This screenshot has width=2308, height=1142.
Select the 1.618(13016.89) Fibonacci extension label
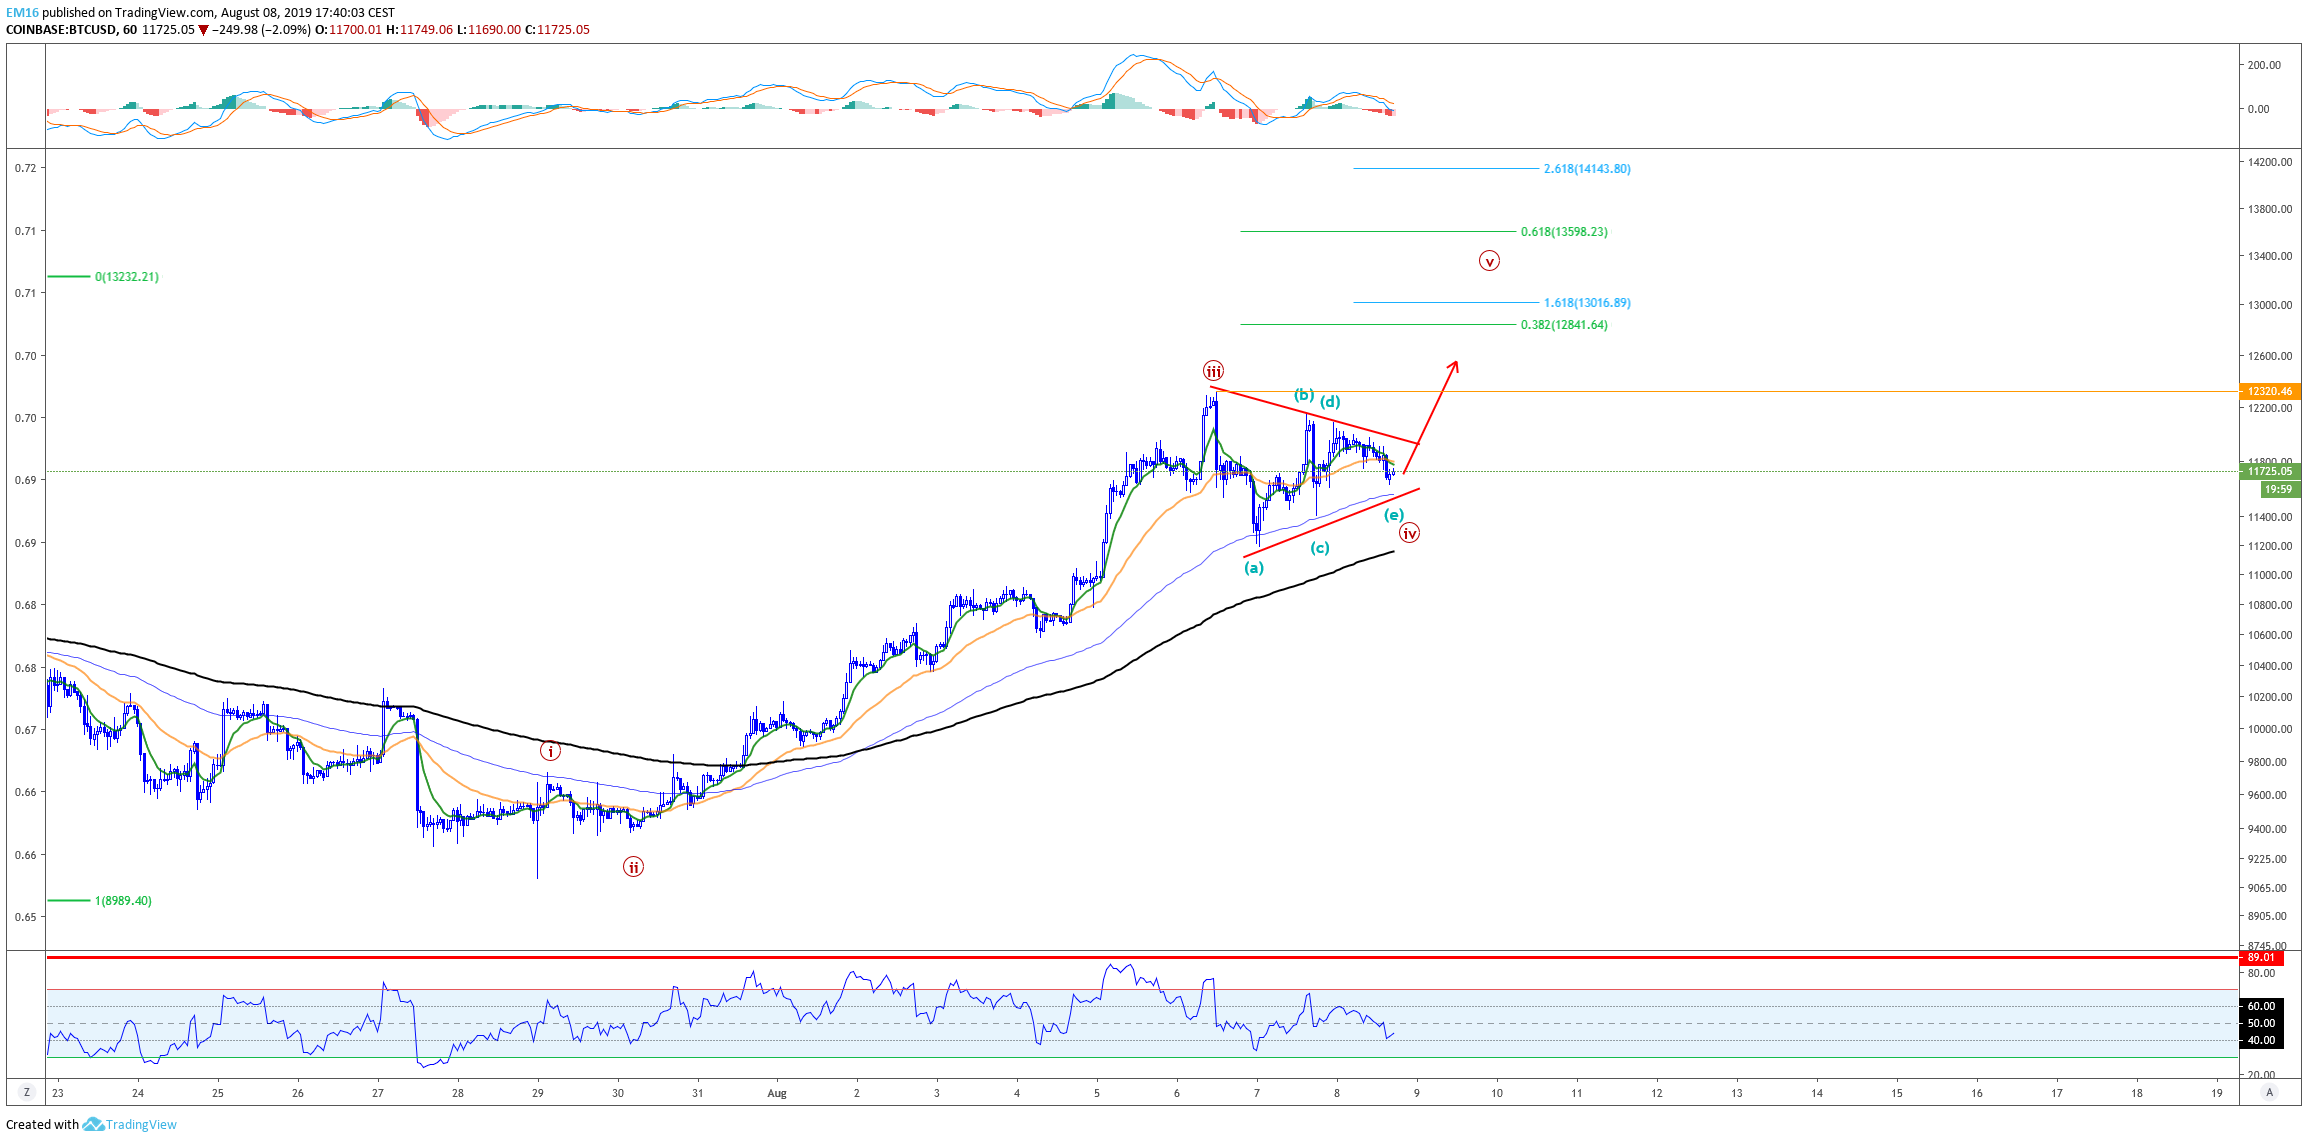coord(1587,303)
